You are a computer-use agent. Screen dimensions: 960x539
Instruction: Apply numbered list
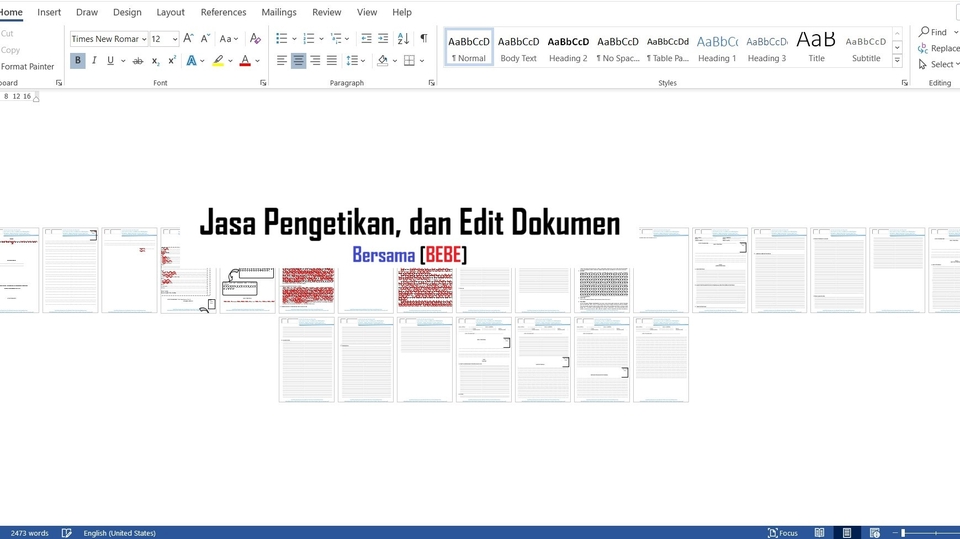309,39
